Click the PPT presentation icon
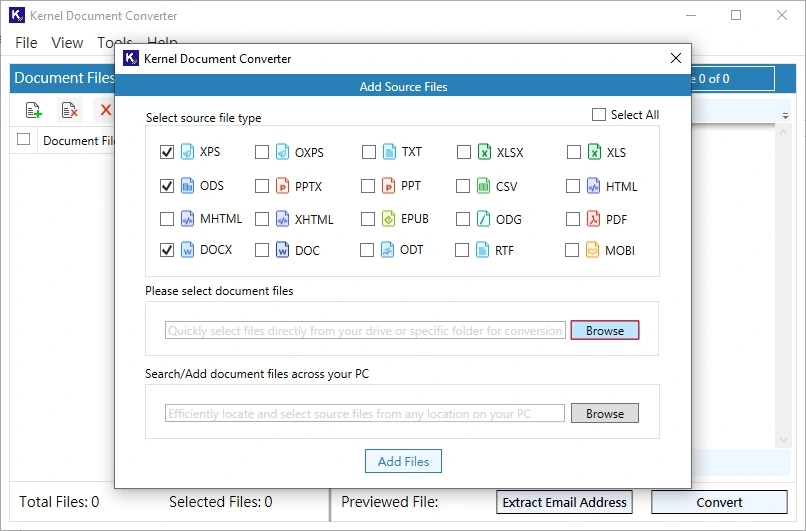This screenshot has height=531, width=806. click(388, 186)
